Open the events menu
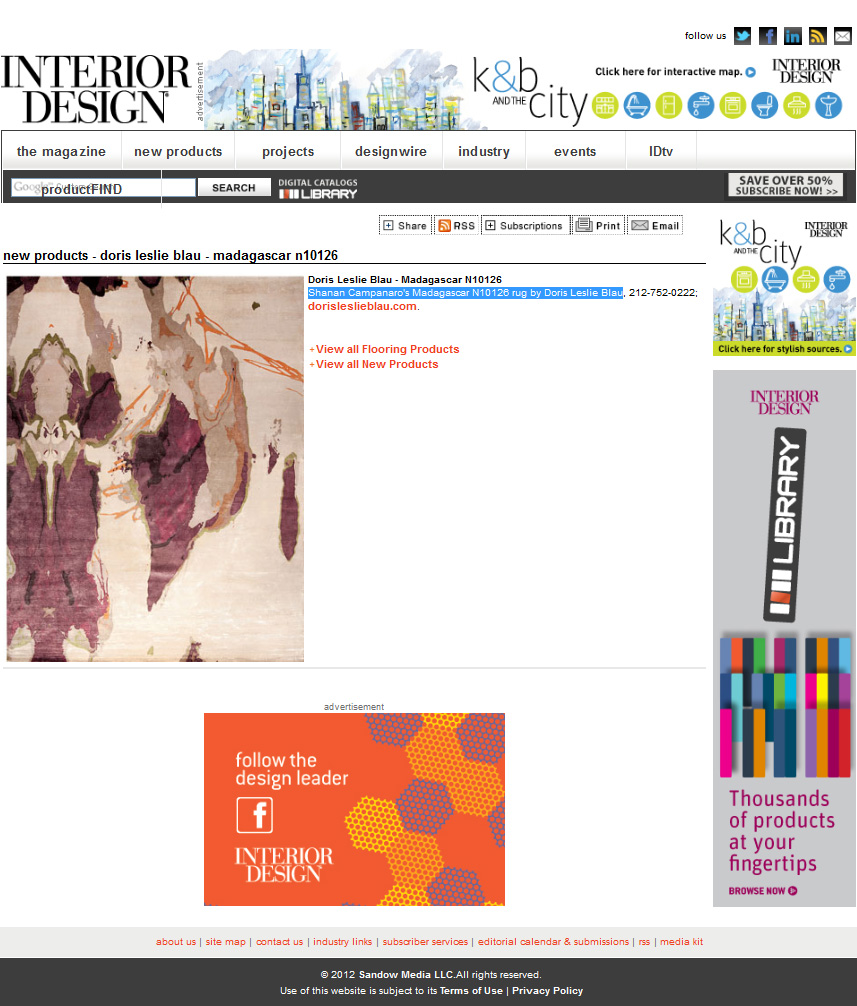The height and width of the screenshot is (1006, 857). tap(575, 151)
